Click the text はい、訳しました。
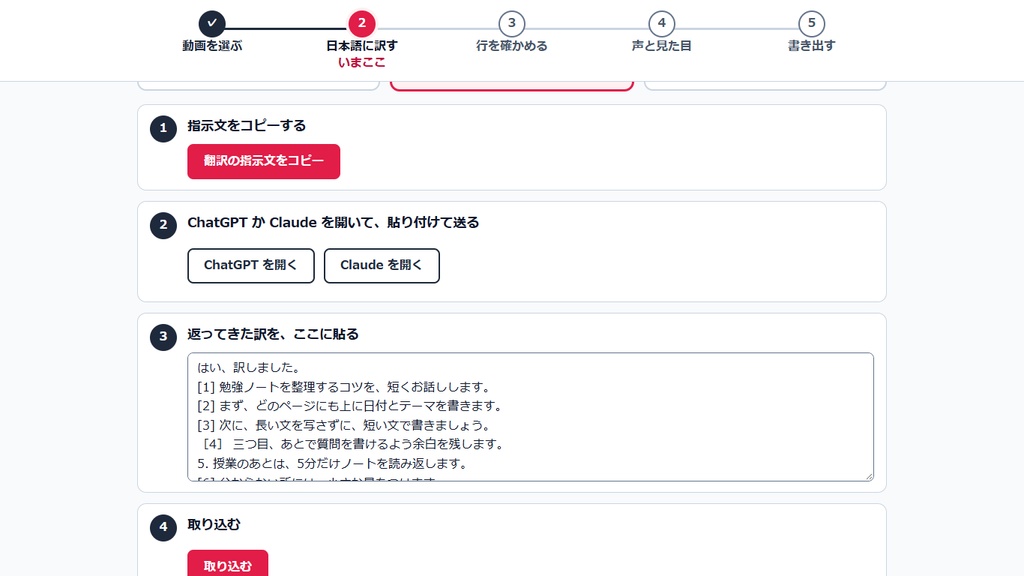1024x576 pixels. coord(249,368)
